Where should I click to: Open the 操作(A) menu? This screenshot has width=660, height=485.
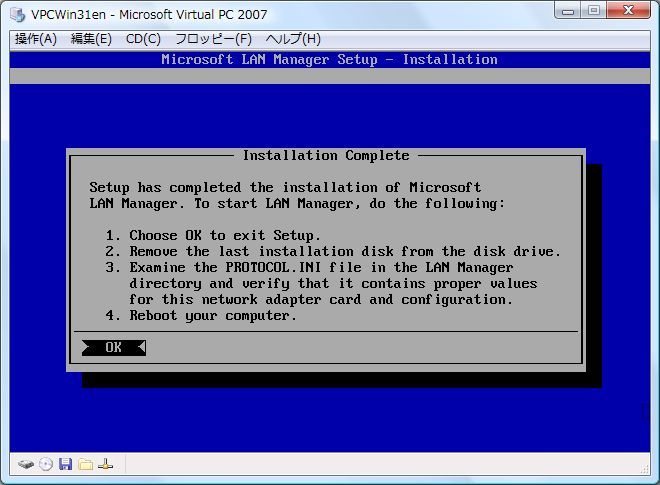click(36, 39)
